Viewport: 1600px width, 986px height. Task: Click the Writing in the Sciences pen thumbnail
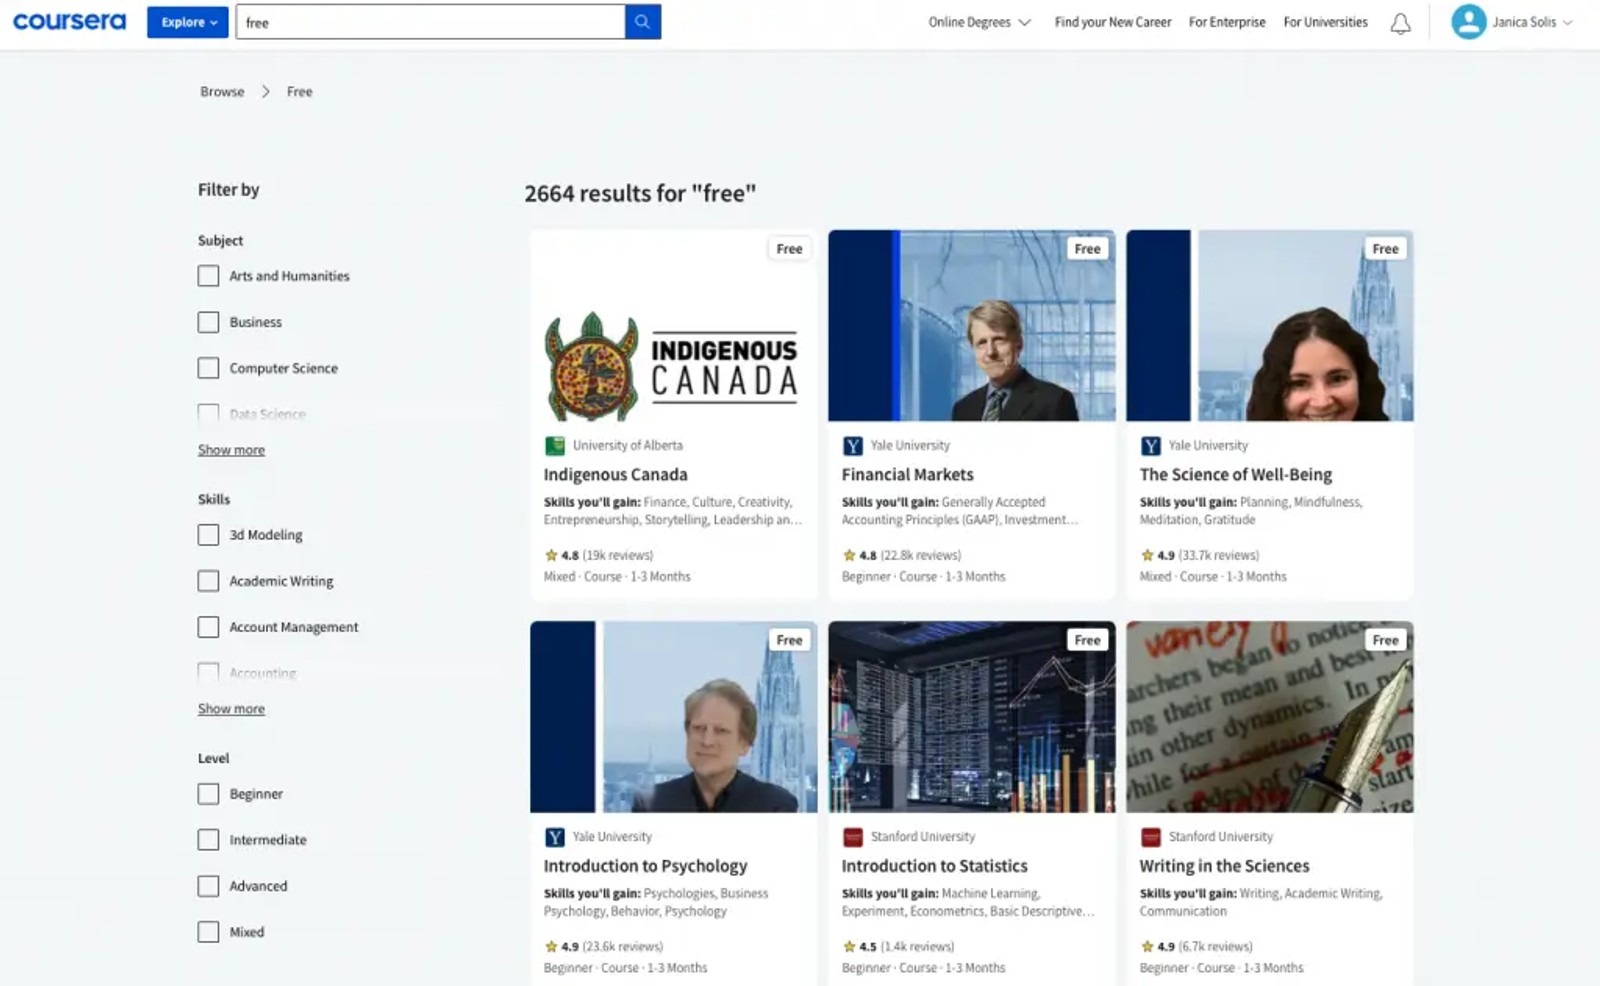pos(1269,717)
